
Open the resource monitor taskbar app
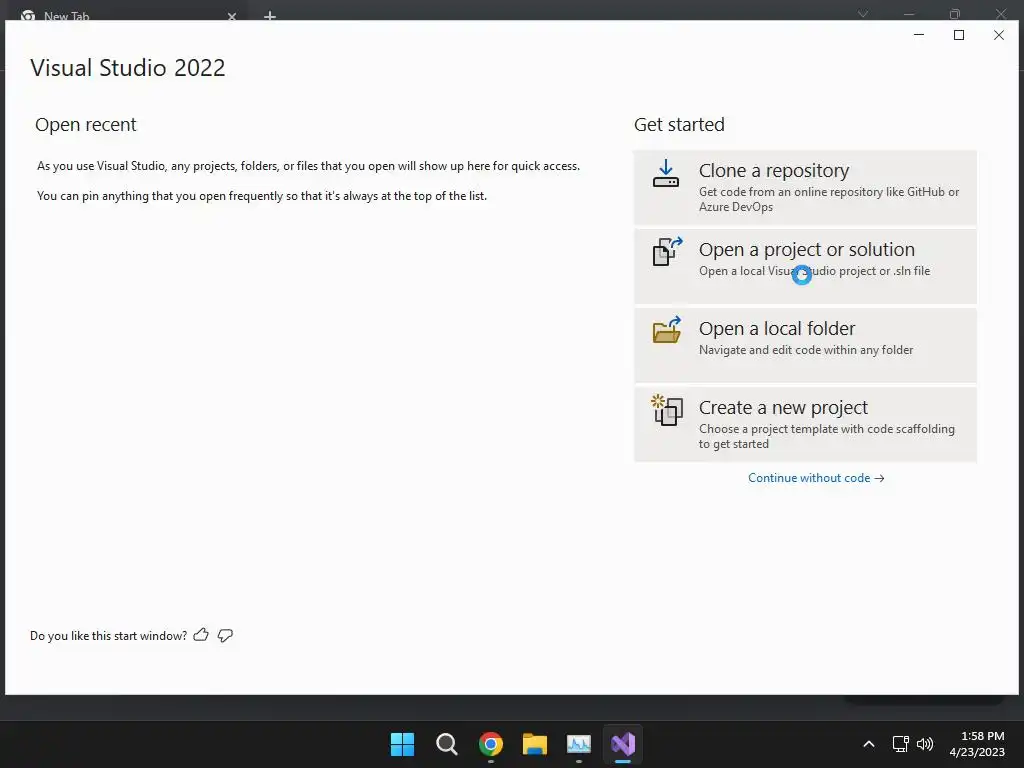pos(579,744)
